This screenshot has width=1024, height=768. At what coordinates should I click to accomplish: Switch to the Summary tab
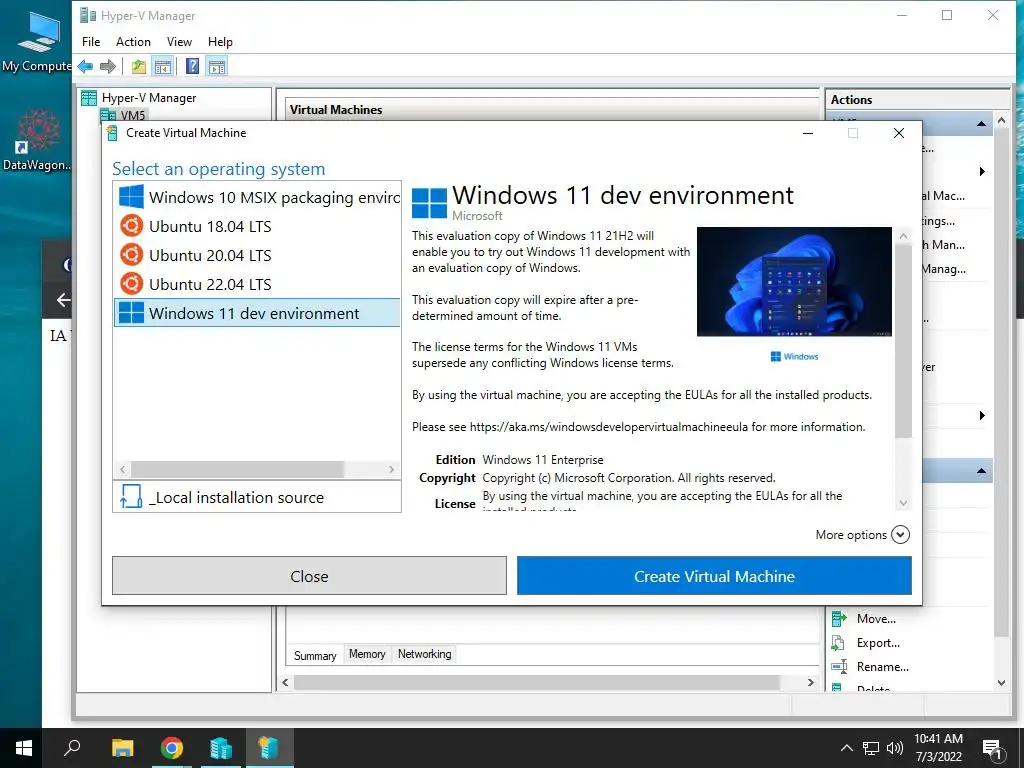(315, 656)
